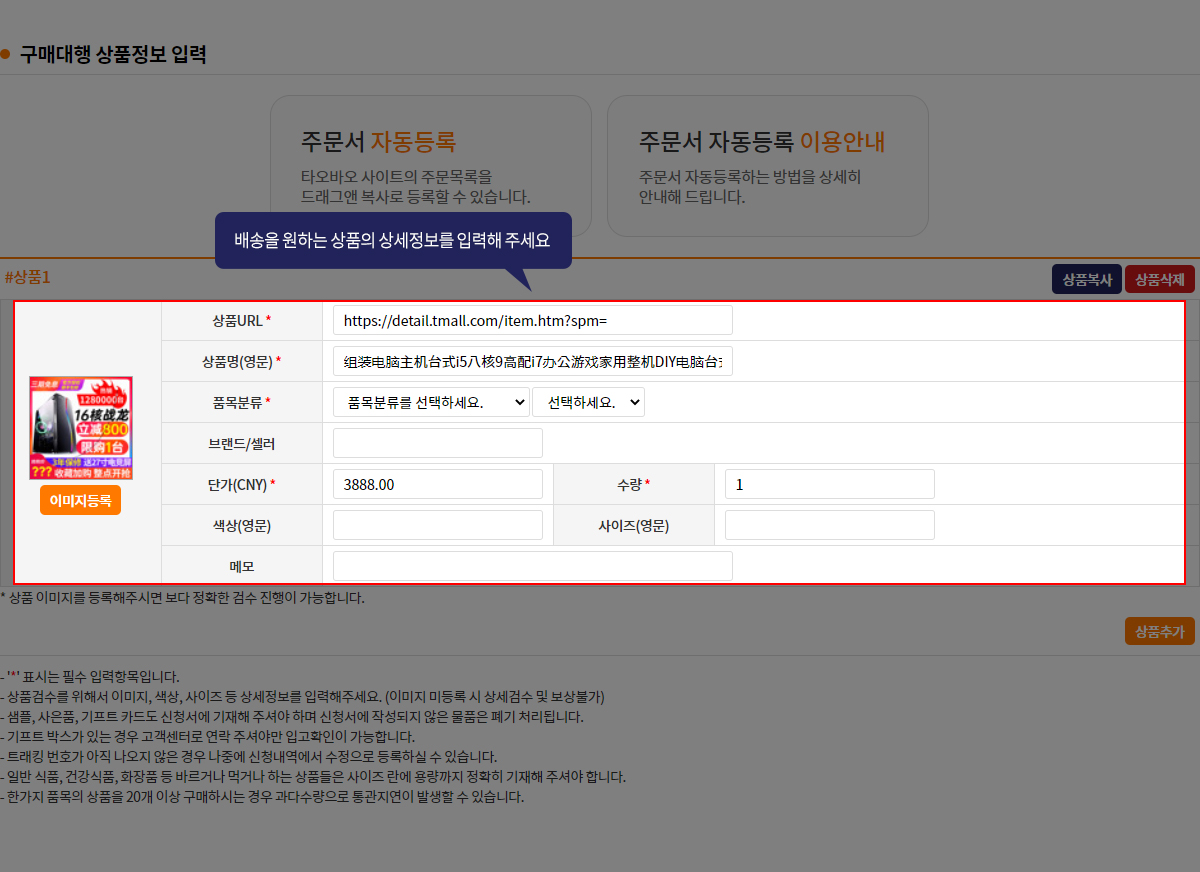The width and height of the screenshot is (1200, 872).
Task: Focus the 상품URL input field
Action: [532, 320]
